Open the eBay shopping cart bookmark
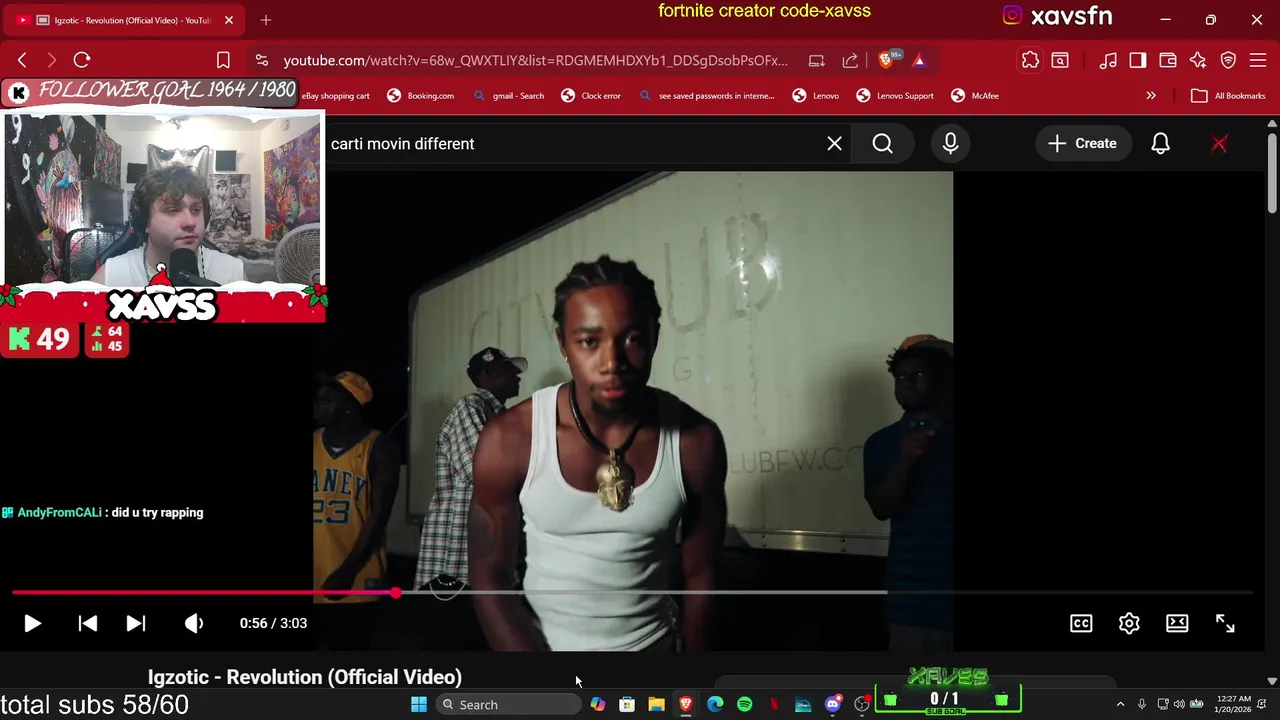The image size is (1280, 720). click(x=336, y=96)
